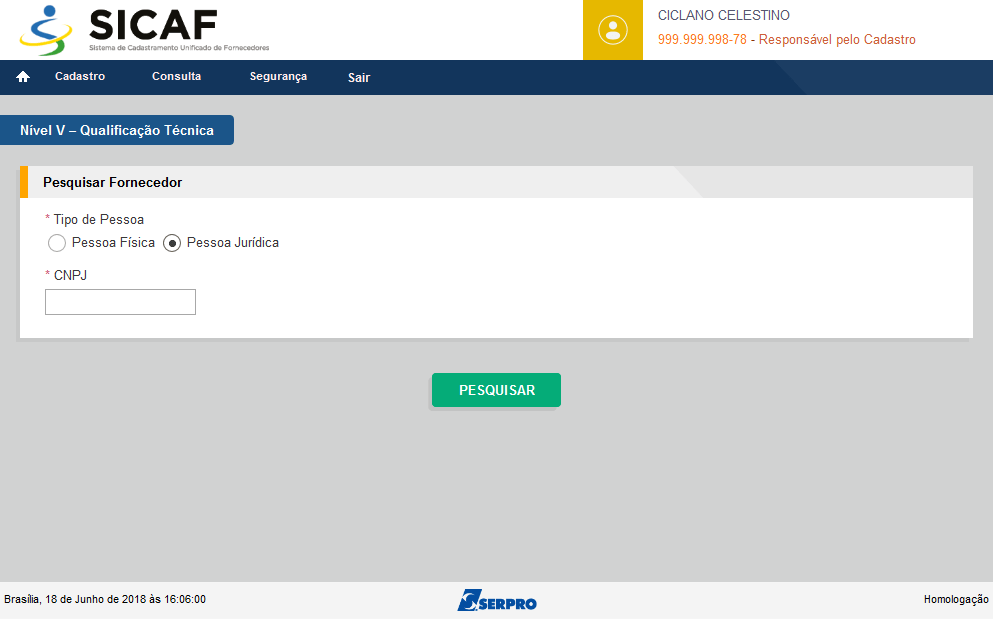The image size is (993, 620).
Task: Click the user profile avatar icon
Action: [x=612, y=30]
